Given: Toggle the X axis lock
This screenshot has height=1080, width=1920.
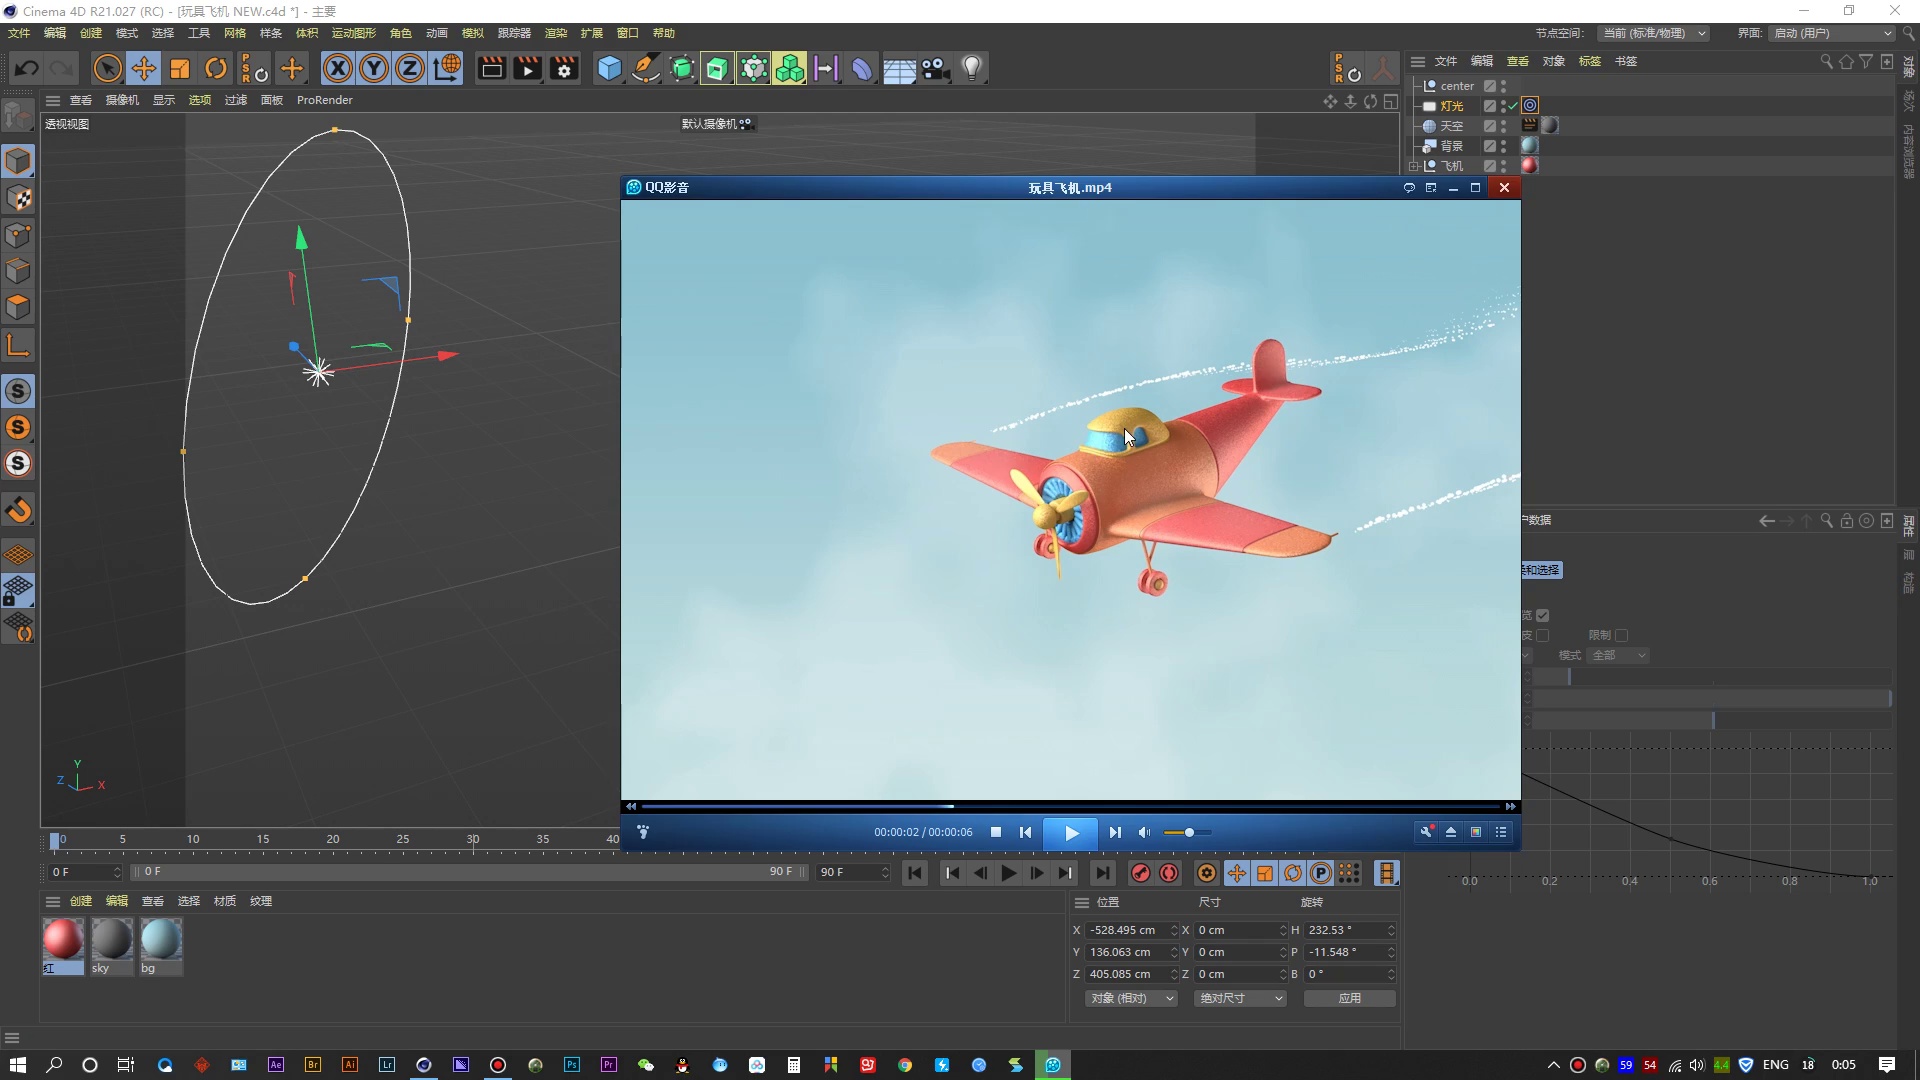Looking at the screenshot, I should (338, 69).
